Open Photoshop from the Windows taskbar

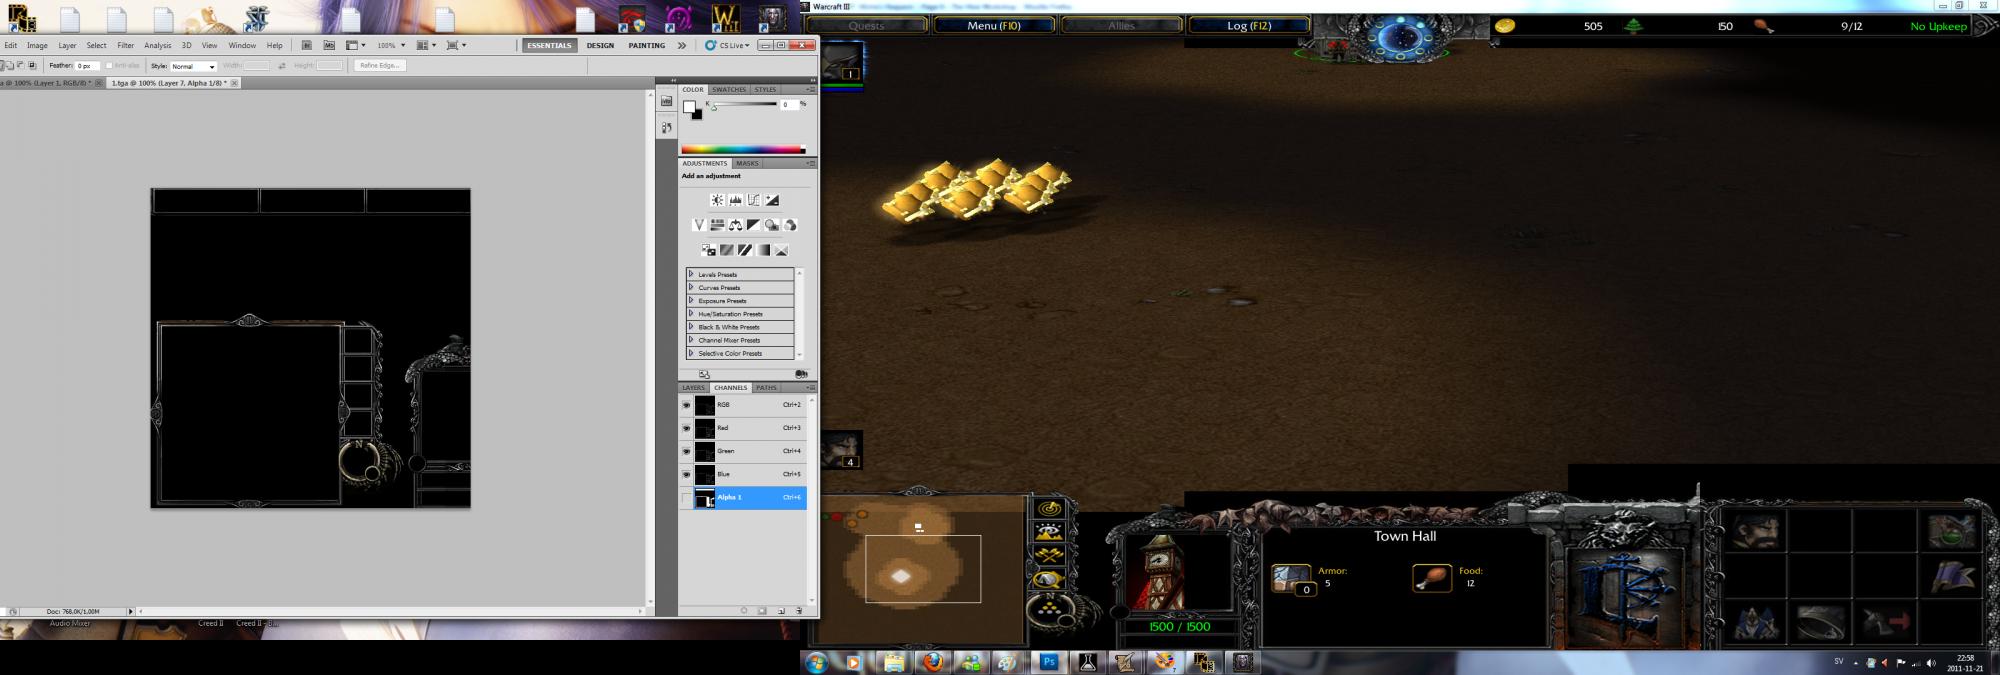pos(1049,662)
